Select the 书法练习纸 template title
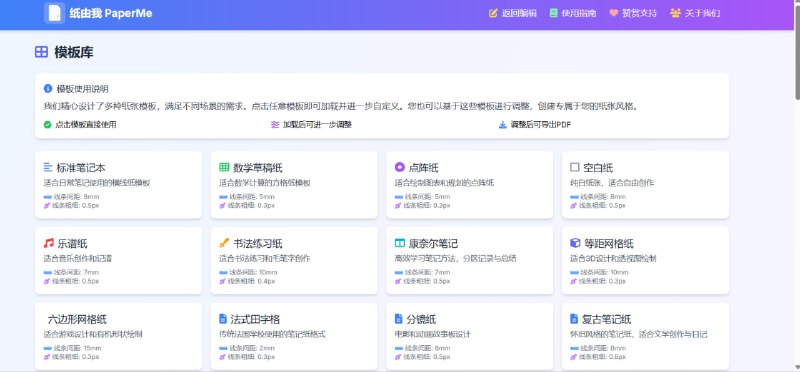 tap(258, 243)
